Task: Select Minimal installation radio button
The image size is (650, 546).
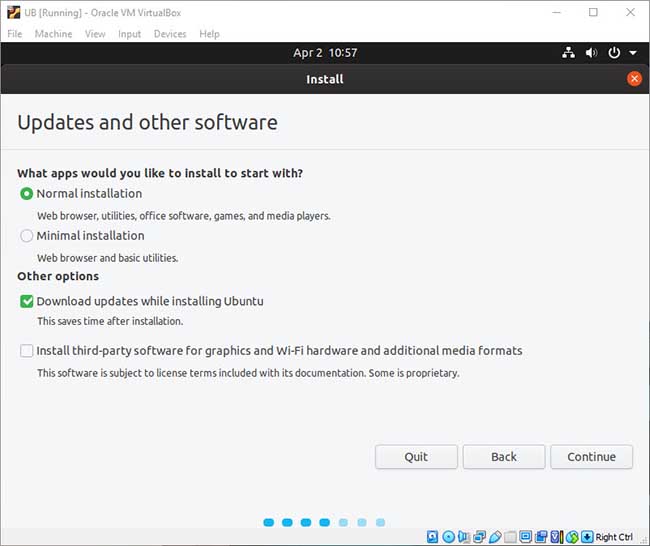Action: [27, 236]
